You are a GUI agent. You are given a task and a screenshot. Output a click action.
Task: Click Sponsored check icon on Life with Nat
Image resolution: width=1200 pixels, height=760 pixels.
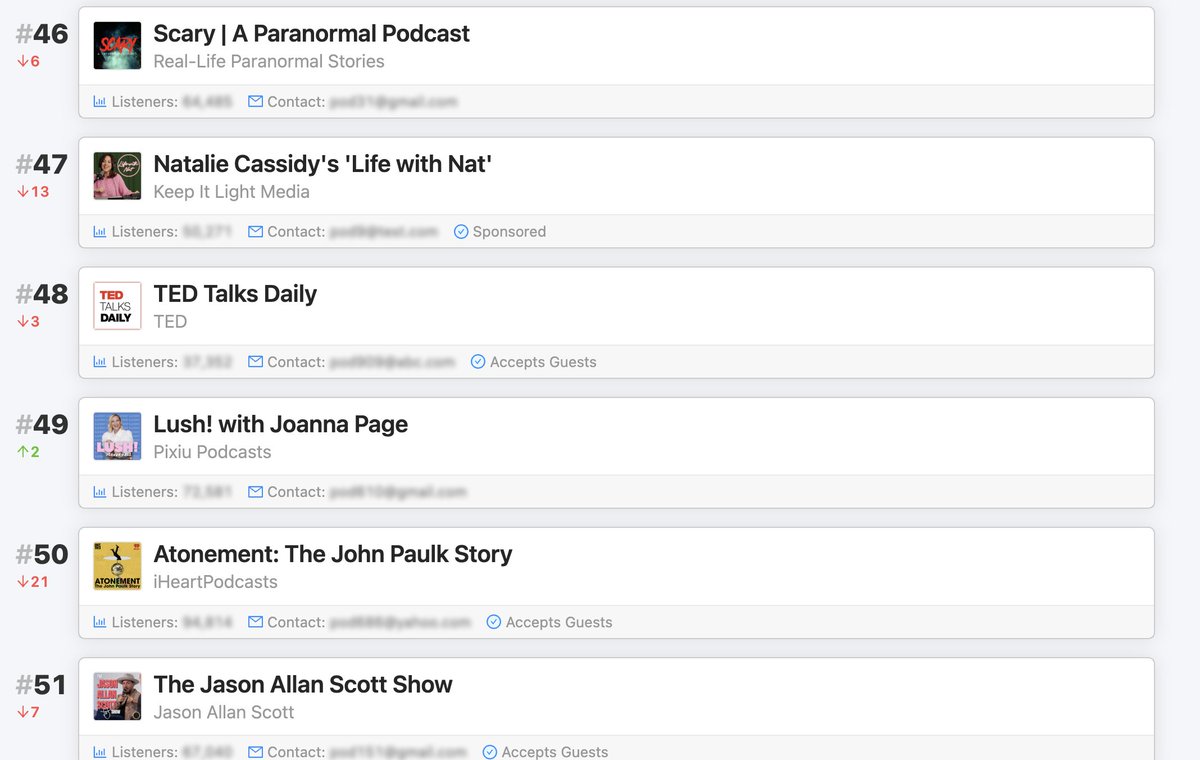[461, 231]
